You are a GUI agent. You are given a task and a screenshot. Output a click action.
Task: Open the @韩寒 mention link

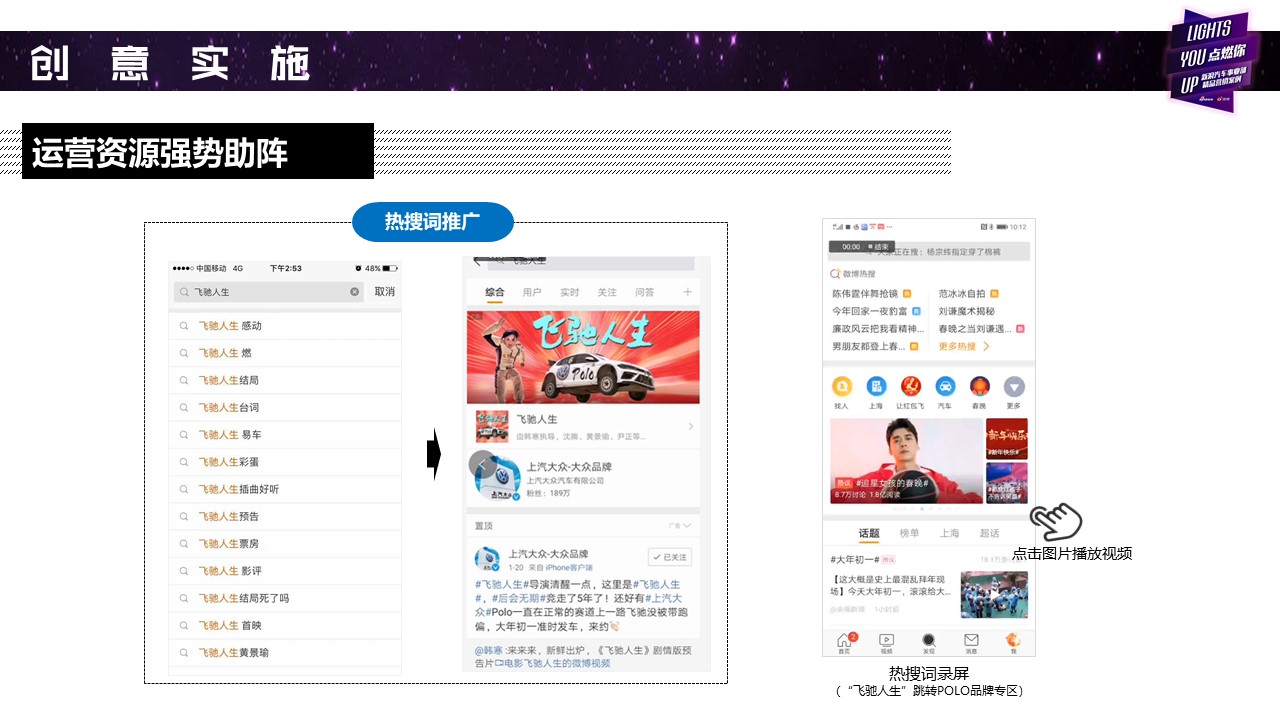point(489,650)
